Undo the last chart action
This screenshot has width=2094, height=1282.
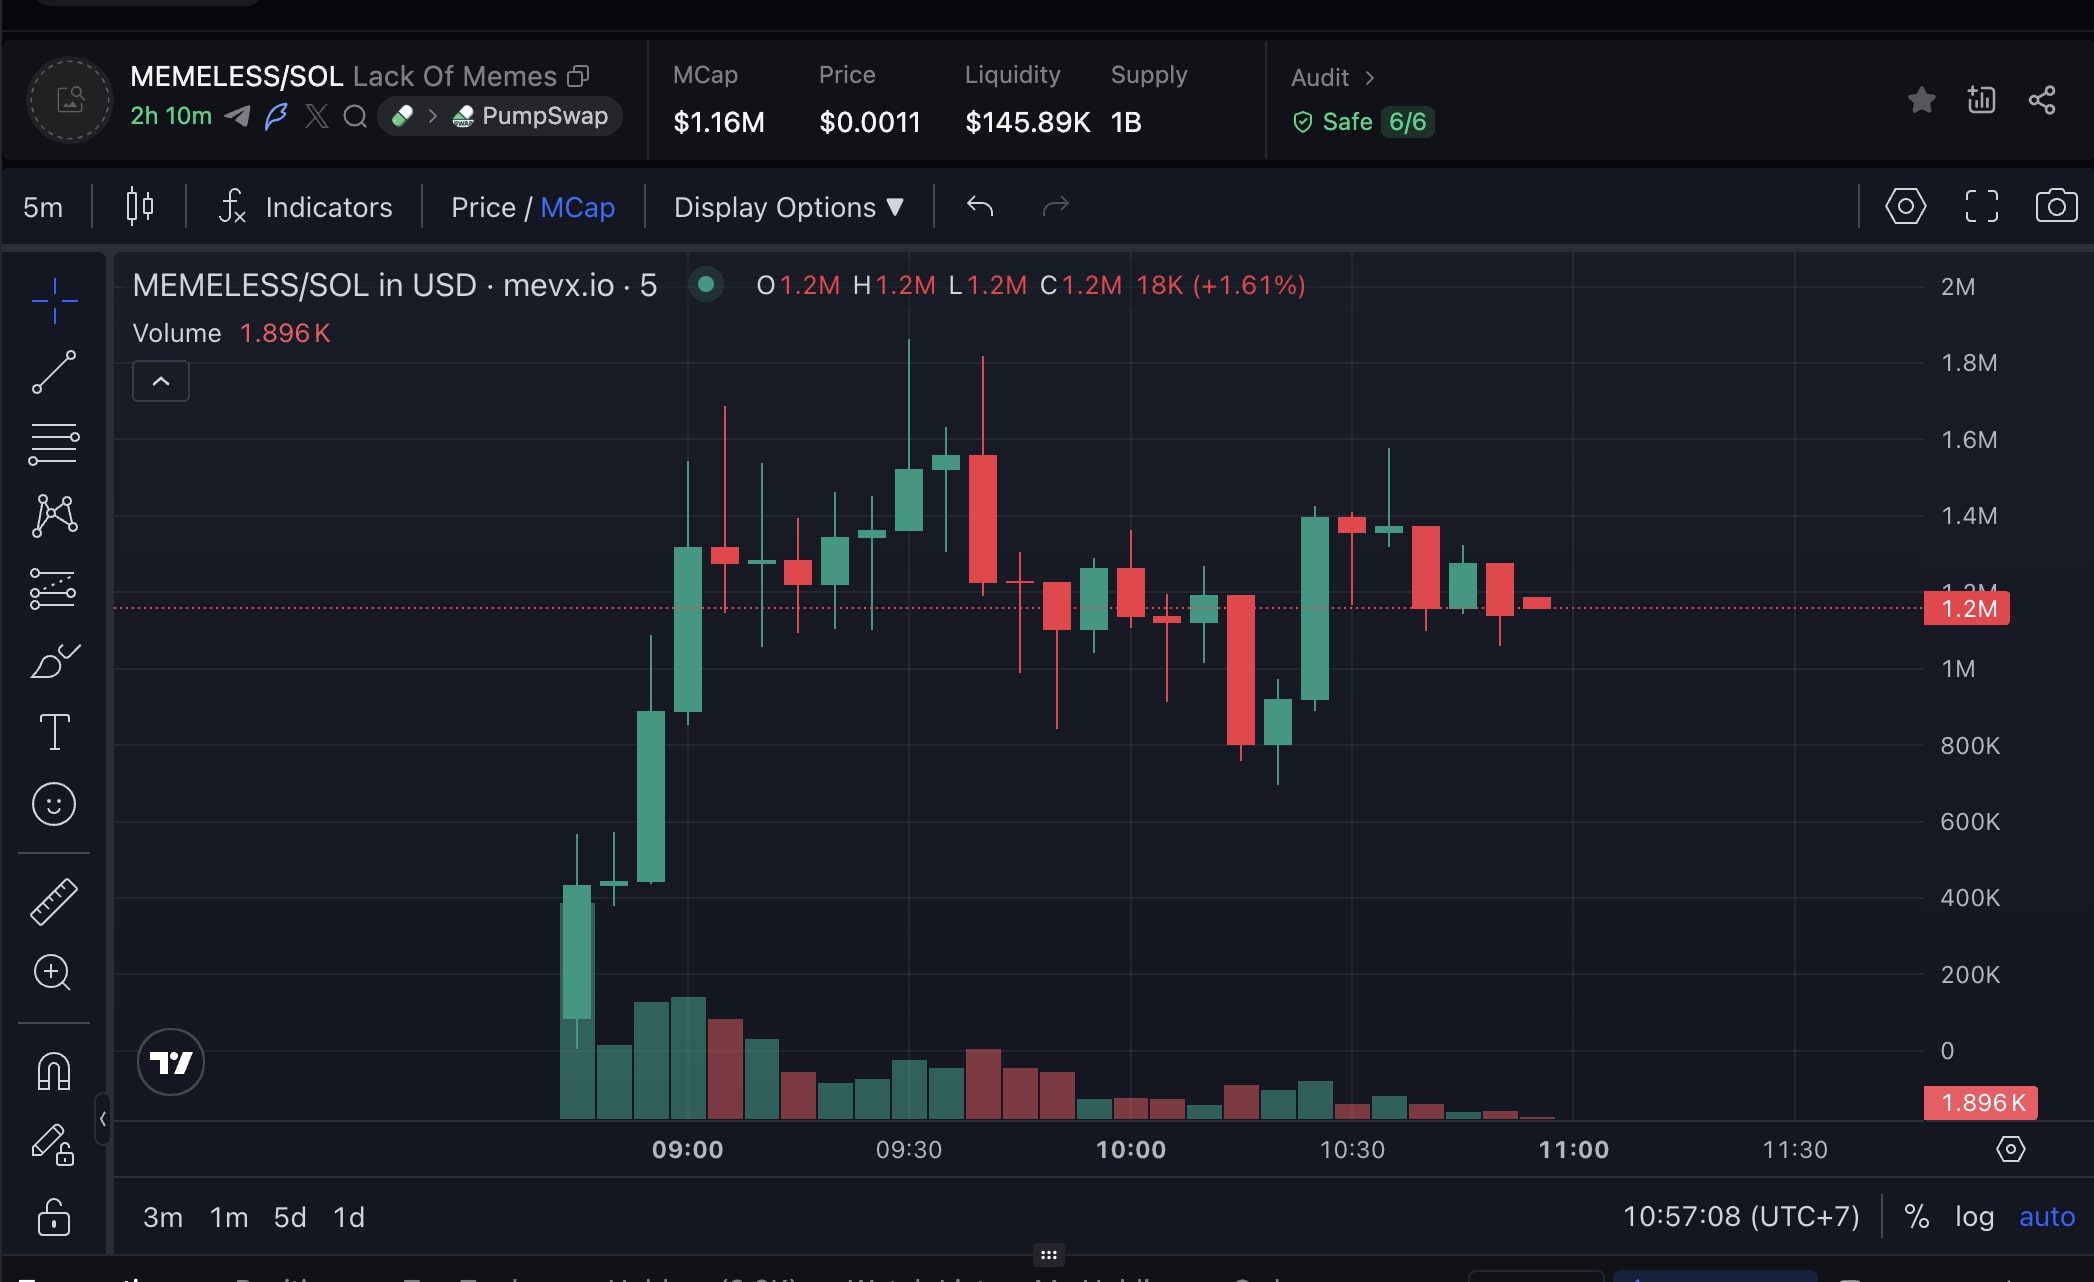click(x=980, y=207)
